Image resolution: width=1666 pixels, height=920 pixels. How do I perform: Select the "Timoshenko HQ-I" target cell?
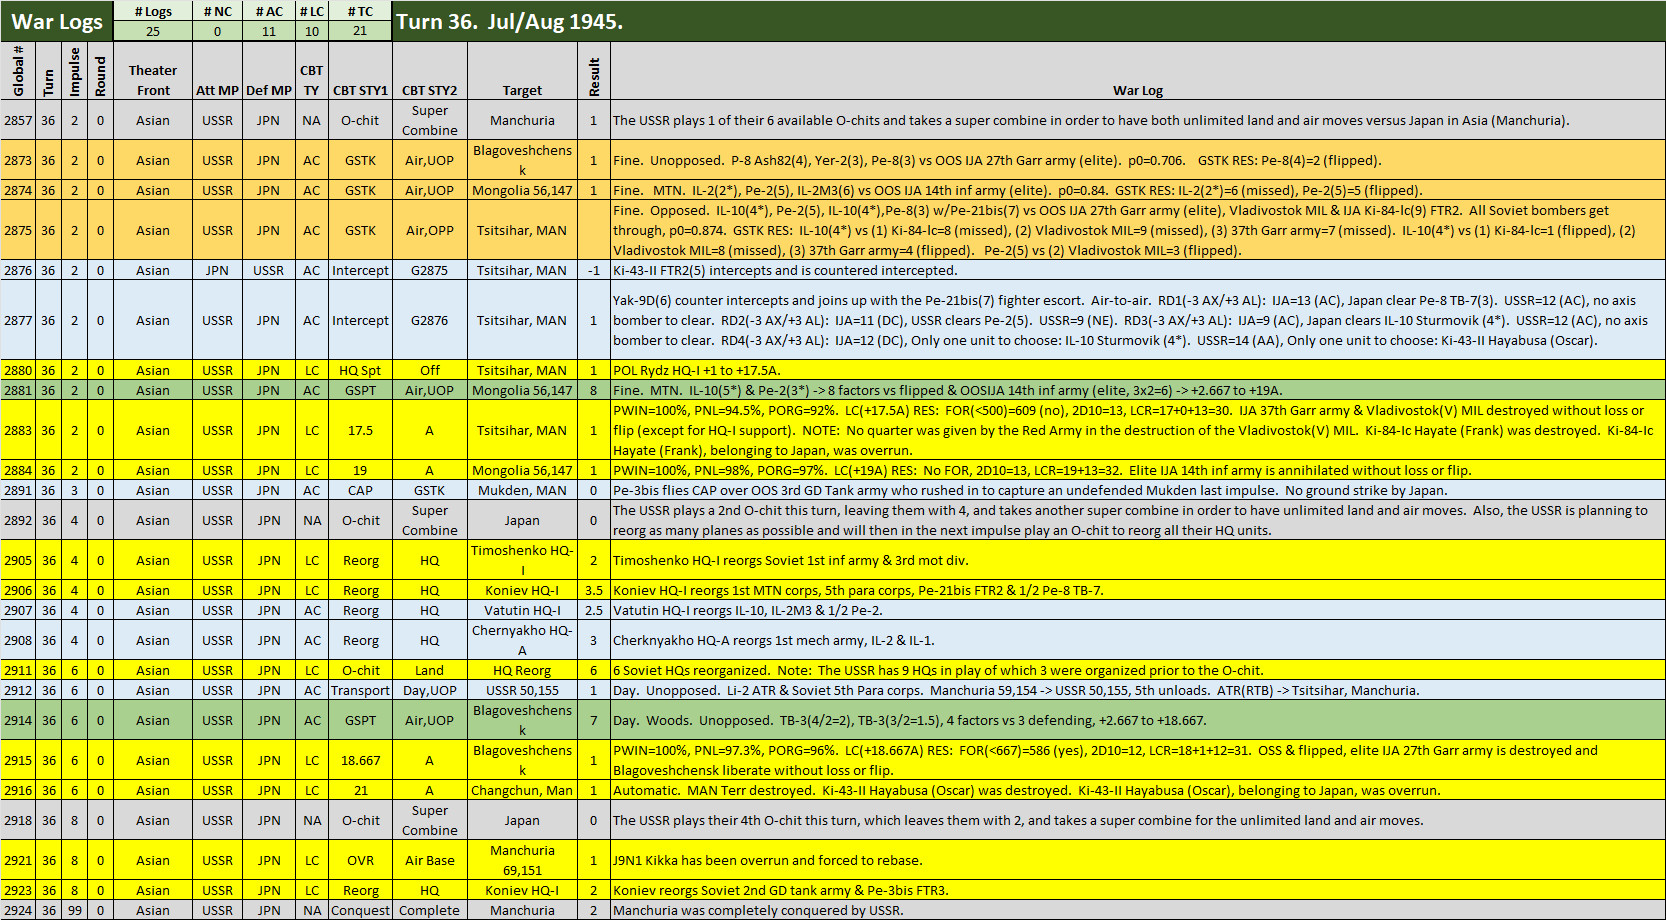[522, 560]
